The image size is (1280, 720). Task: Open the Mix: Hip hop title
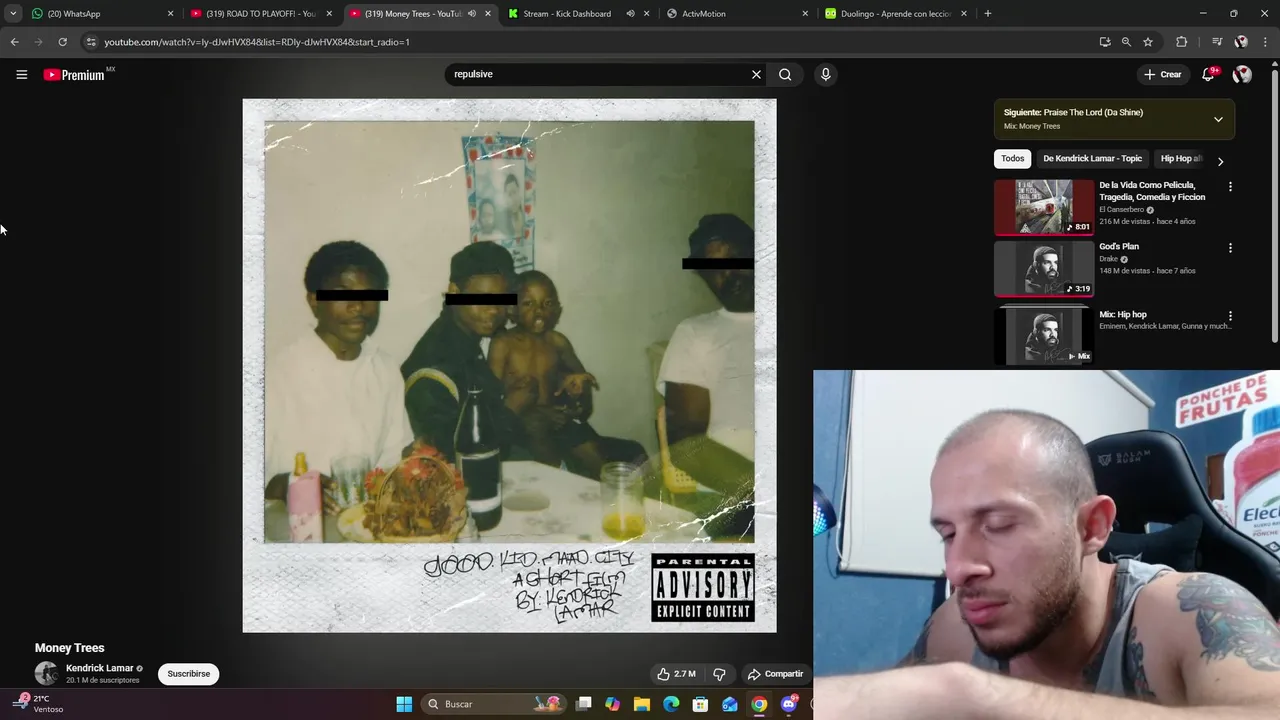pyautogui.click(x=1123, y=314)
